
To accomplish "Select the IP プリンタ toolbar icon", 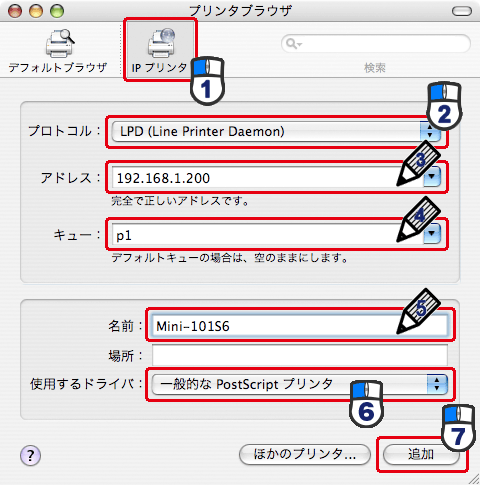I will point(161,43).
